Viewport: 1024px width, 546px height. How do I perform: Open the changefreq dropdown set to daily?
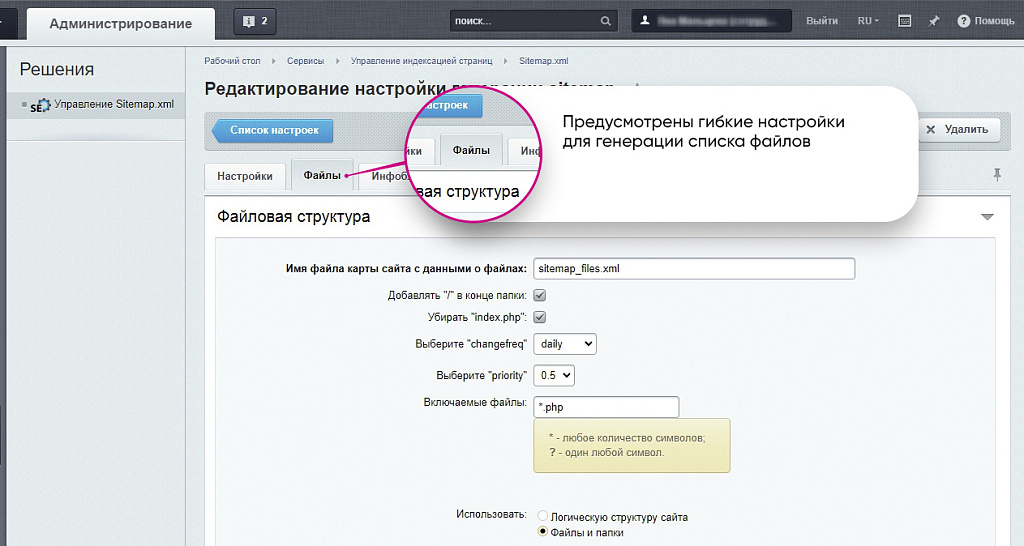click(x=565, y=344)
